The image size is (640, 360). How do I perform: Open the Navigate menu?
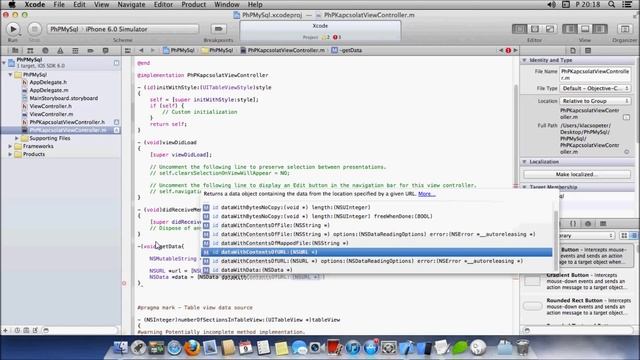(x=131, y=4)
